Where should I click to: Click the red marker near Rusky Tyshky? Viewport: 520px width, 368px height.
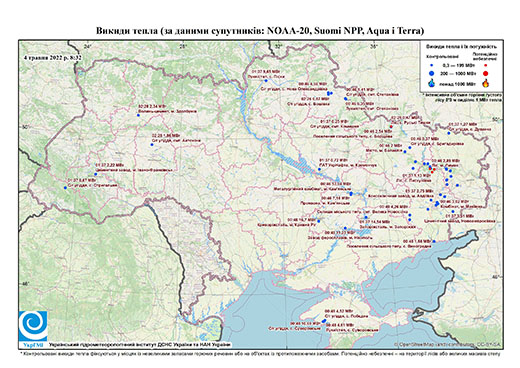[391, 127]
